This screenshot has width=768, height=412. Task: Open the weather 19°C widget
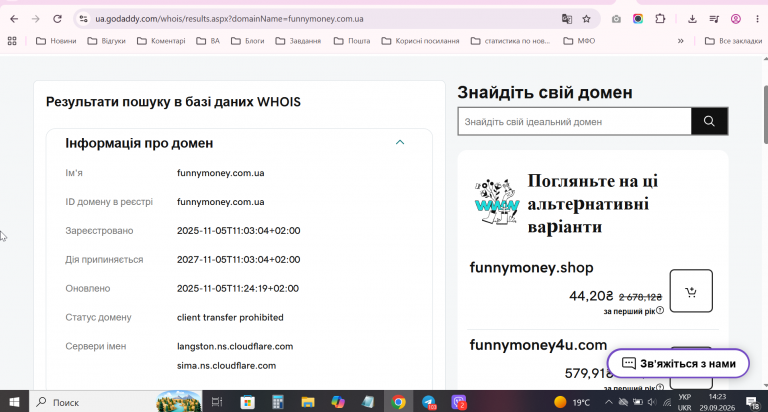572,402
